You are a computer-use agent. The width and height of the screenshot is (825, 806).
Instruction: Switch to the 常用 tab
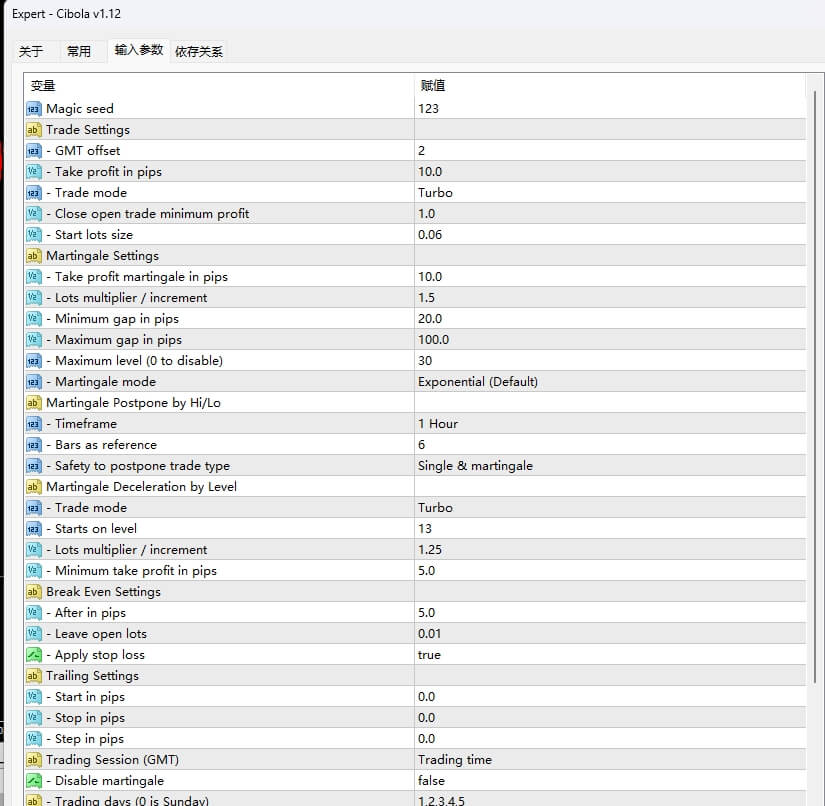click(x=80, y=50)
